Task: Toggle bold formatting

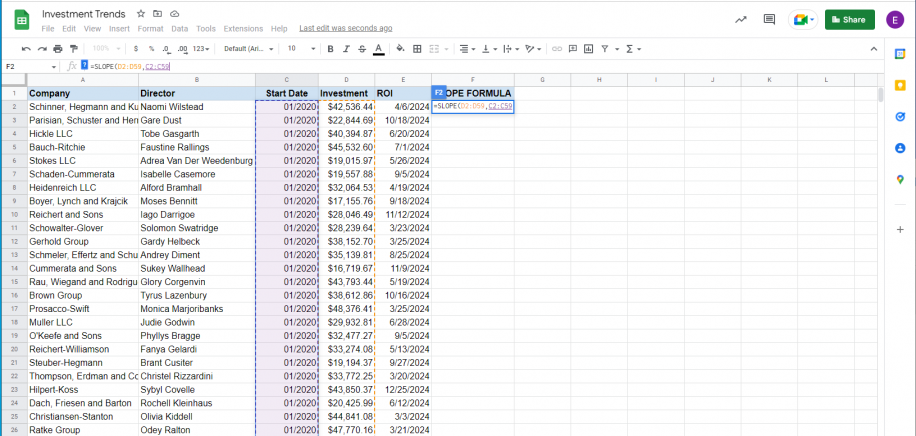Action: point(331,49)
